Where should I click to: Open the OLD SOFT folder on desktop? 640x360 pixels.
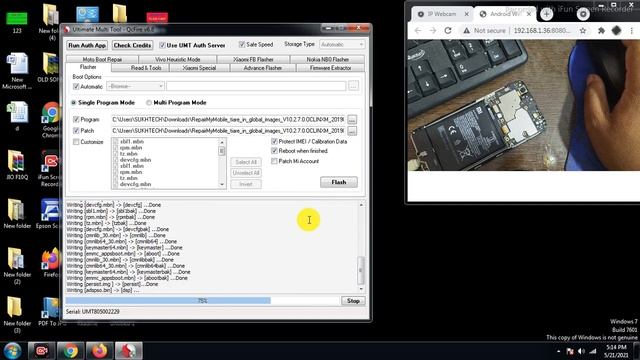[x=51, y=67]
